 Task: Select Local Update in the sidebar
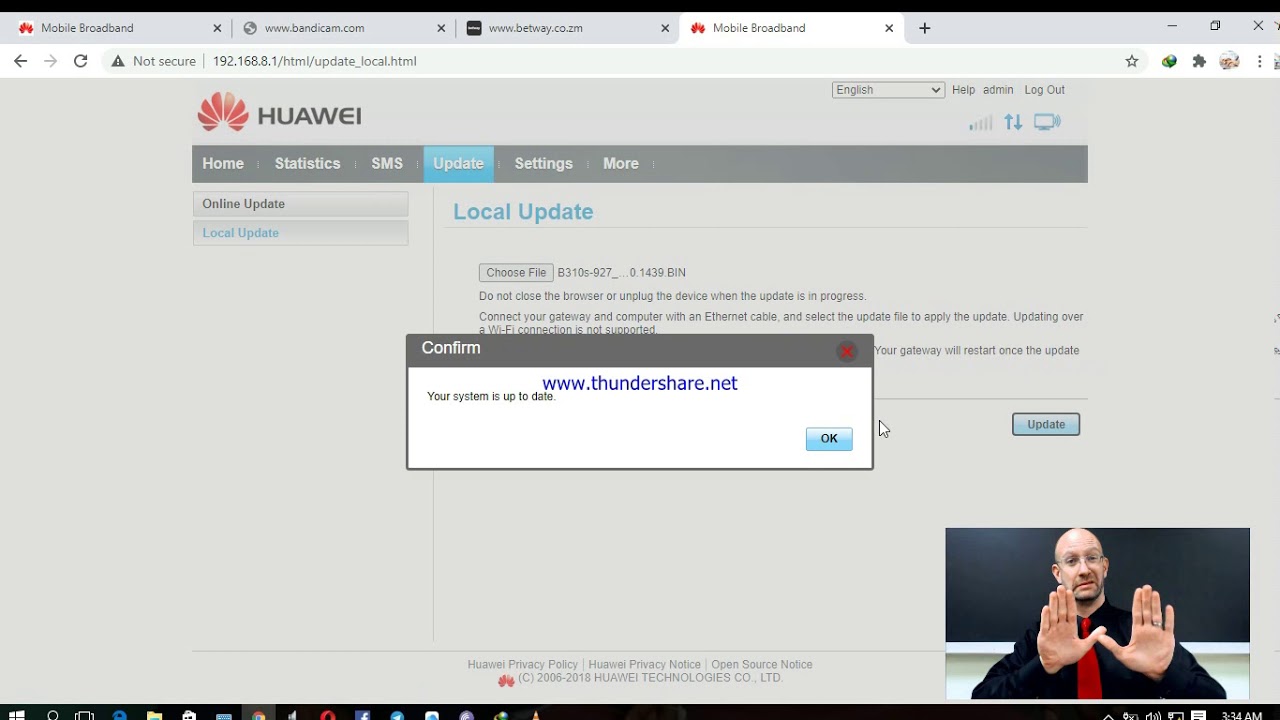click(300, 233)
